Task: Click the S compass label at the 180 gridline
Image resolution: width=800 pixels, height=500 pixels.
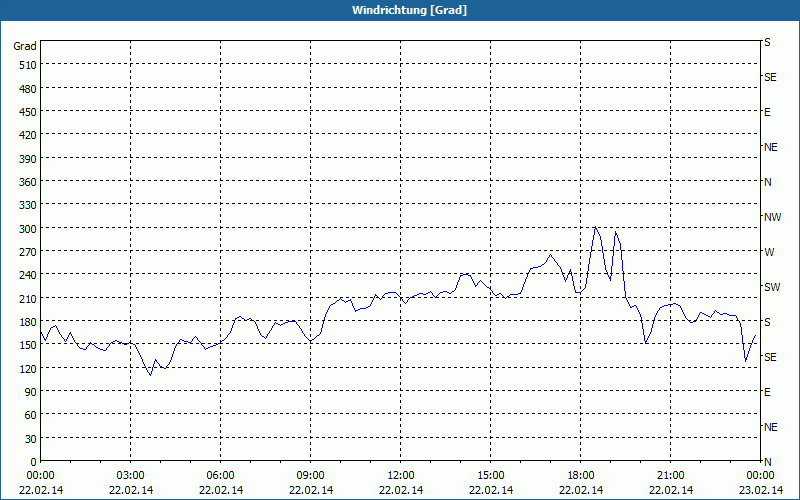Action: click(x=767, y=322)
